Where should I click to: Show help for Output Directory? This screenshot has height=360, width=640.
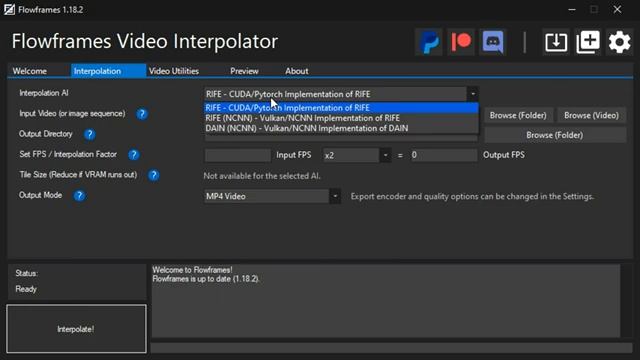tap(89, 134)
